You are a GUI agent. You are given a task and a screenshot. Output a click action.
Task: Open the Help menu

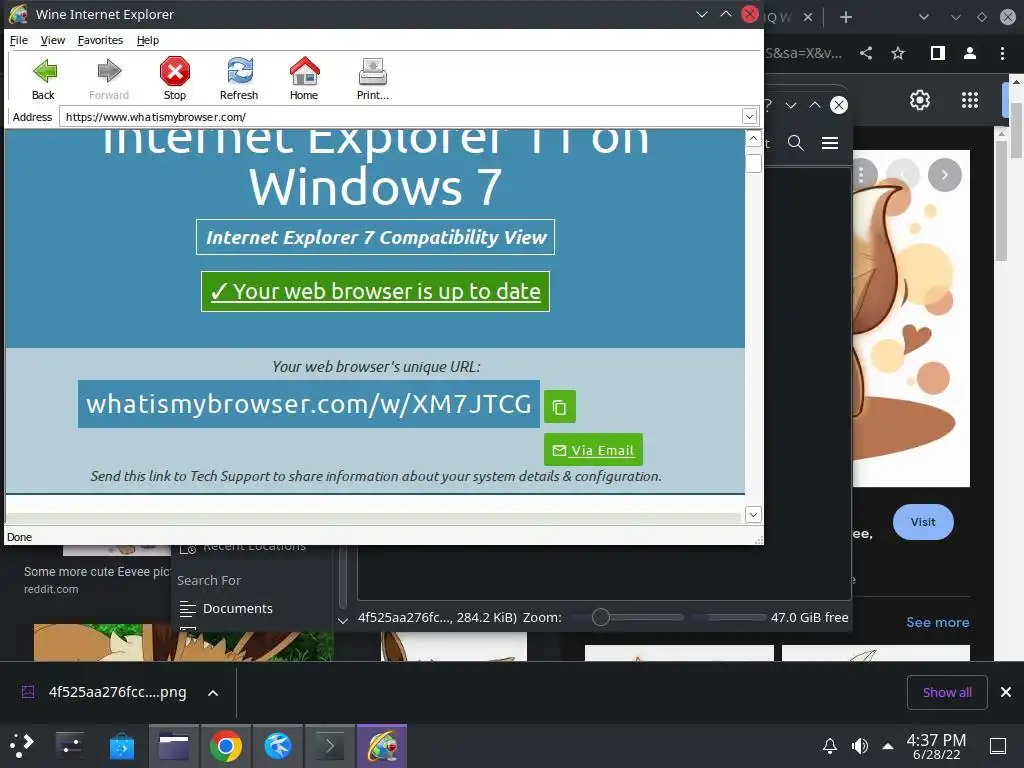coord(148,40)
